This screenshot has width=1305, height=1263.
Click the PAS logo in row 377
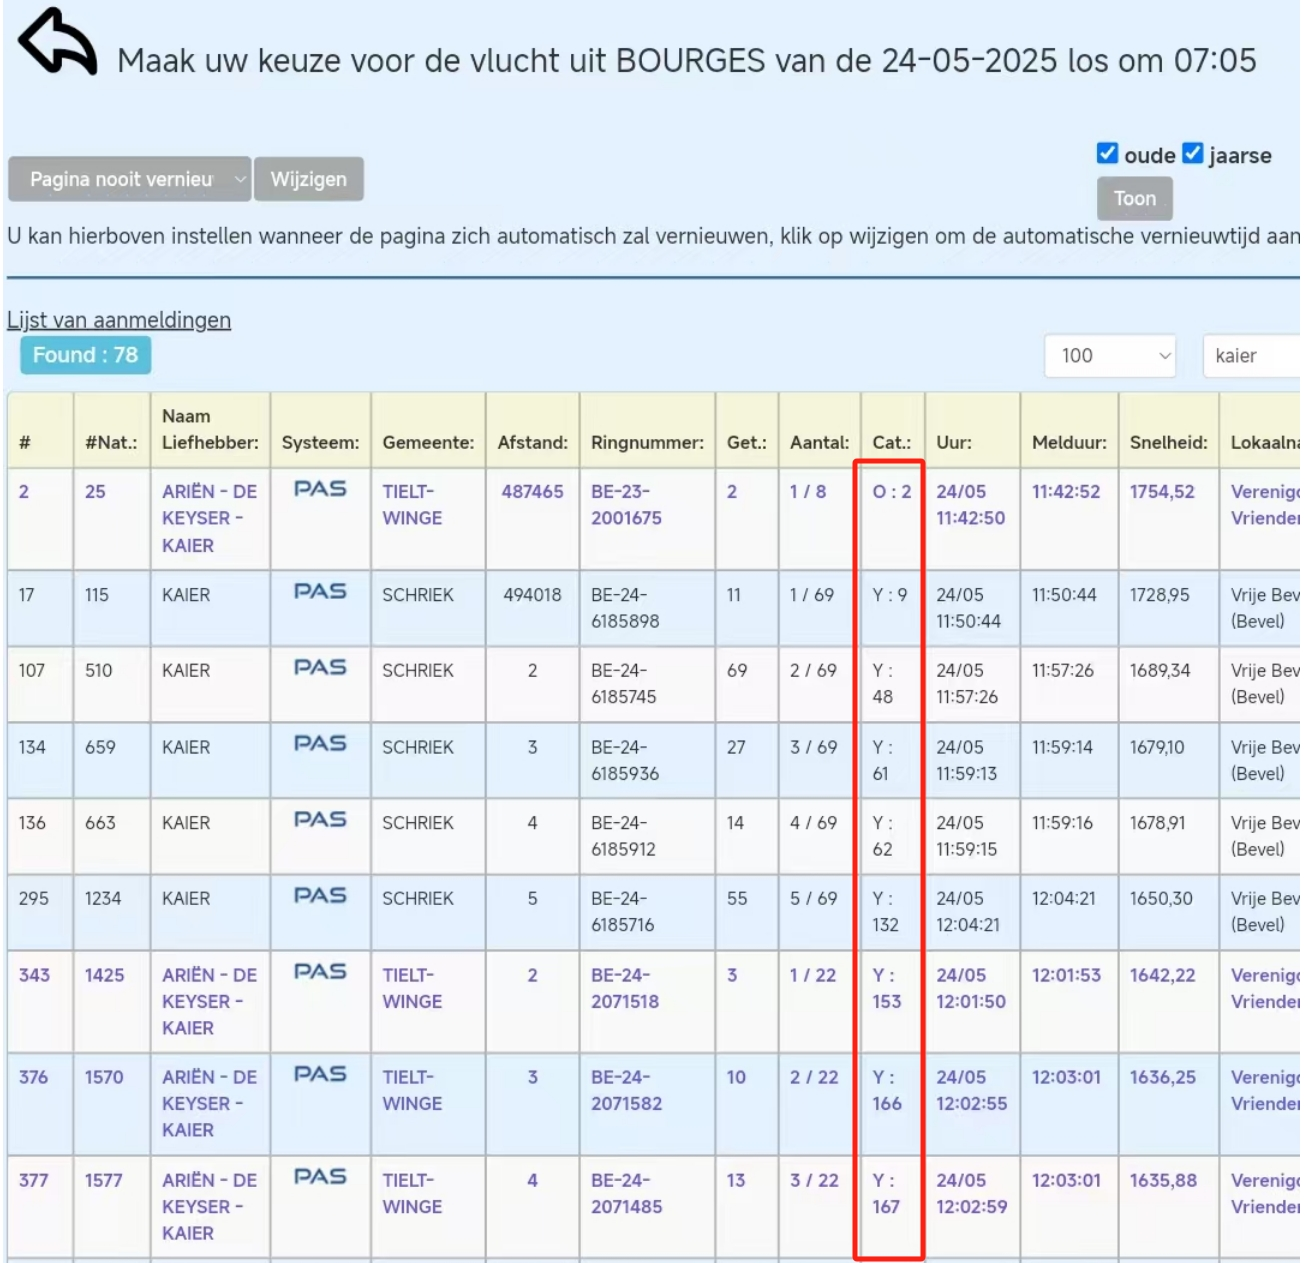tap(320, 1177)
